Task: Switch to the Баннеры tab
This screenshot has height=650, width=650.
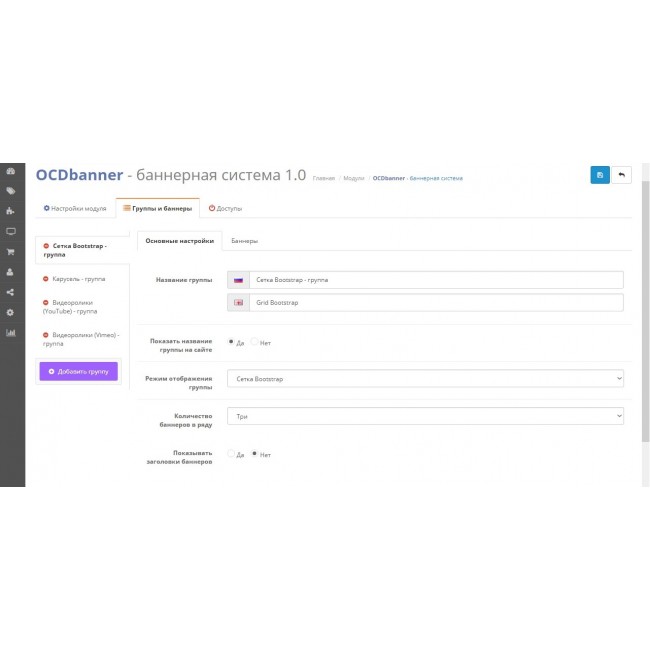Action: 244,241
